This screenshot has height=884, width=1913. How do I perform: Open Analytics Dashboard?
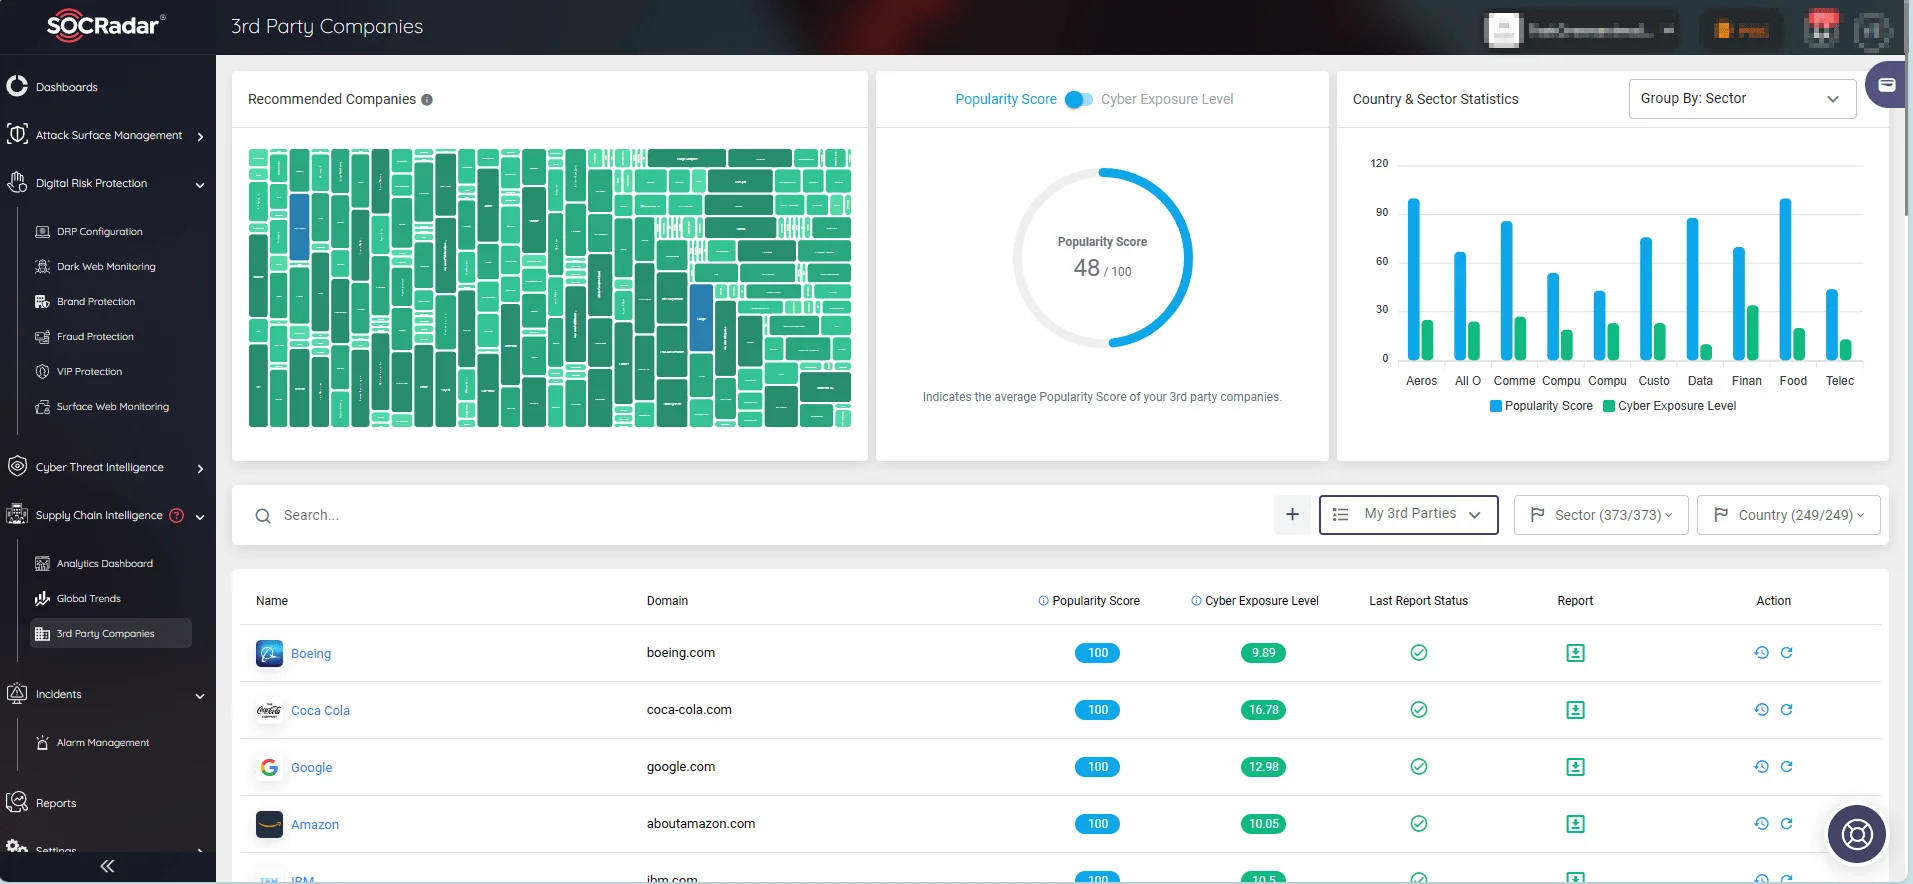pos(104,563)
